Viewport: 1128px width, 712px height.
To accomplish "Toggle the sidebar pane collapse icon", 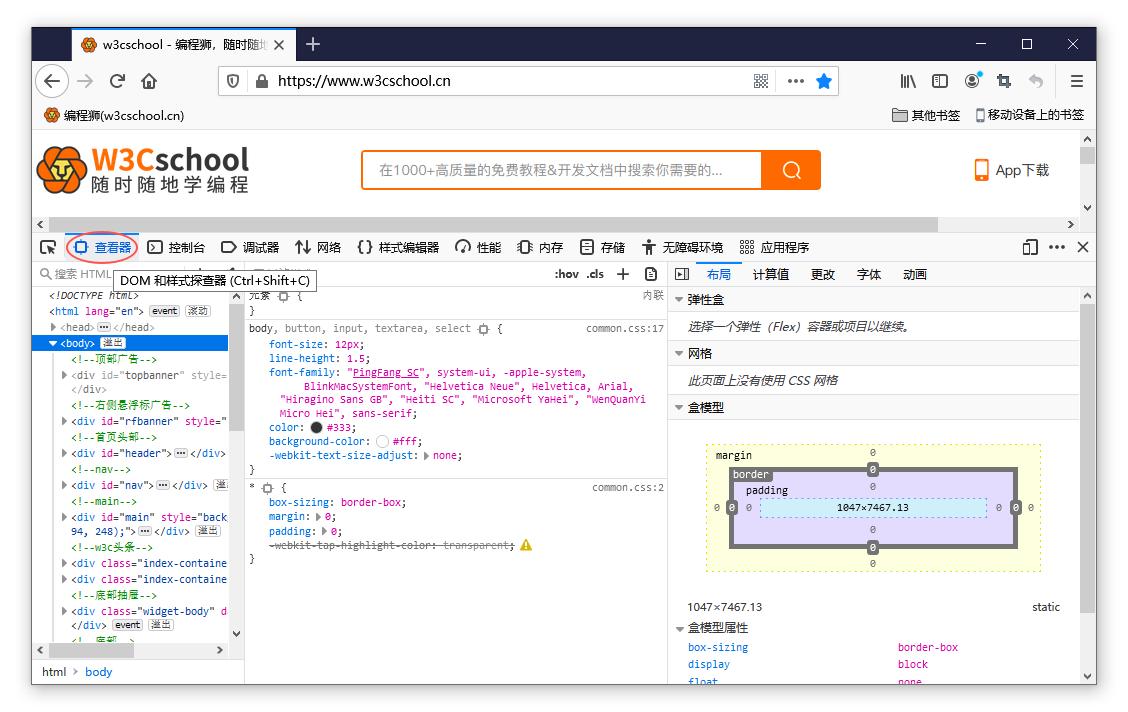I will 682,274.
